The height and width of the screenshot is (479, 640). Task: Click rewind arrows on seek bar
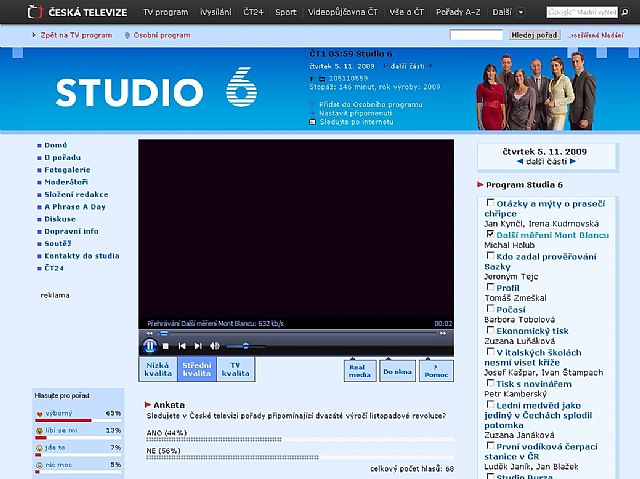pyautogui.click(x=150, y=333)
